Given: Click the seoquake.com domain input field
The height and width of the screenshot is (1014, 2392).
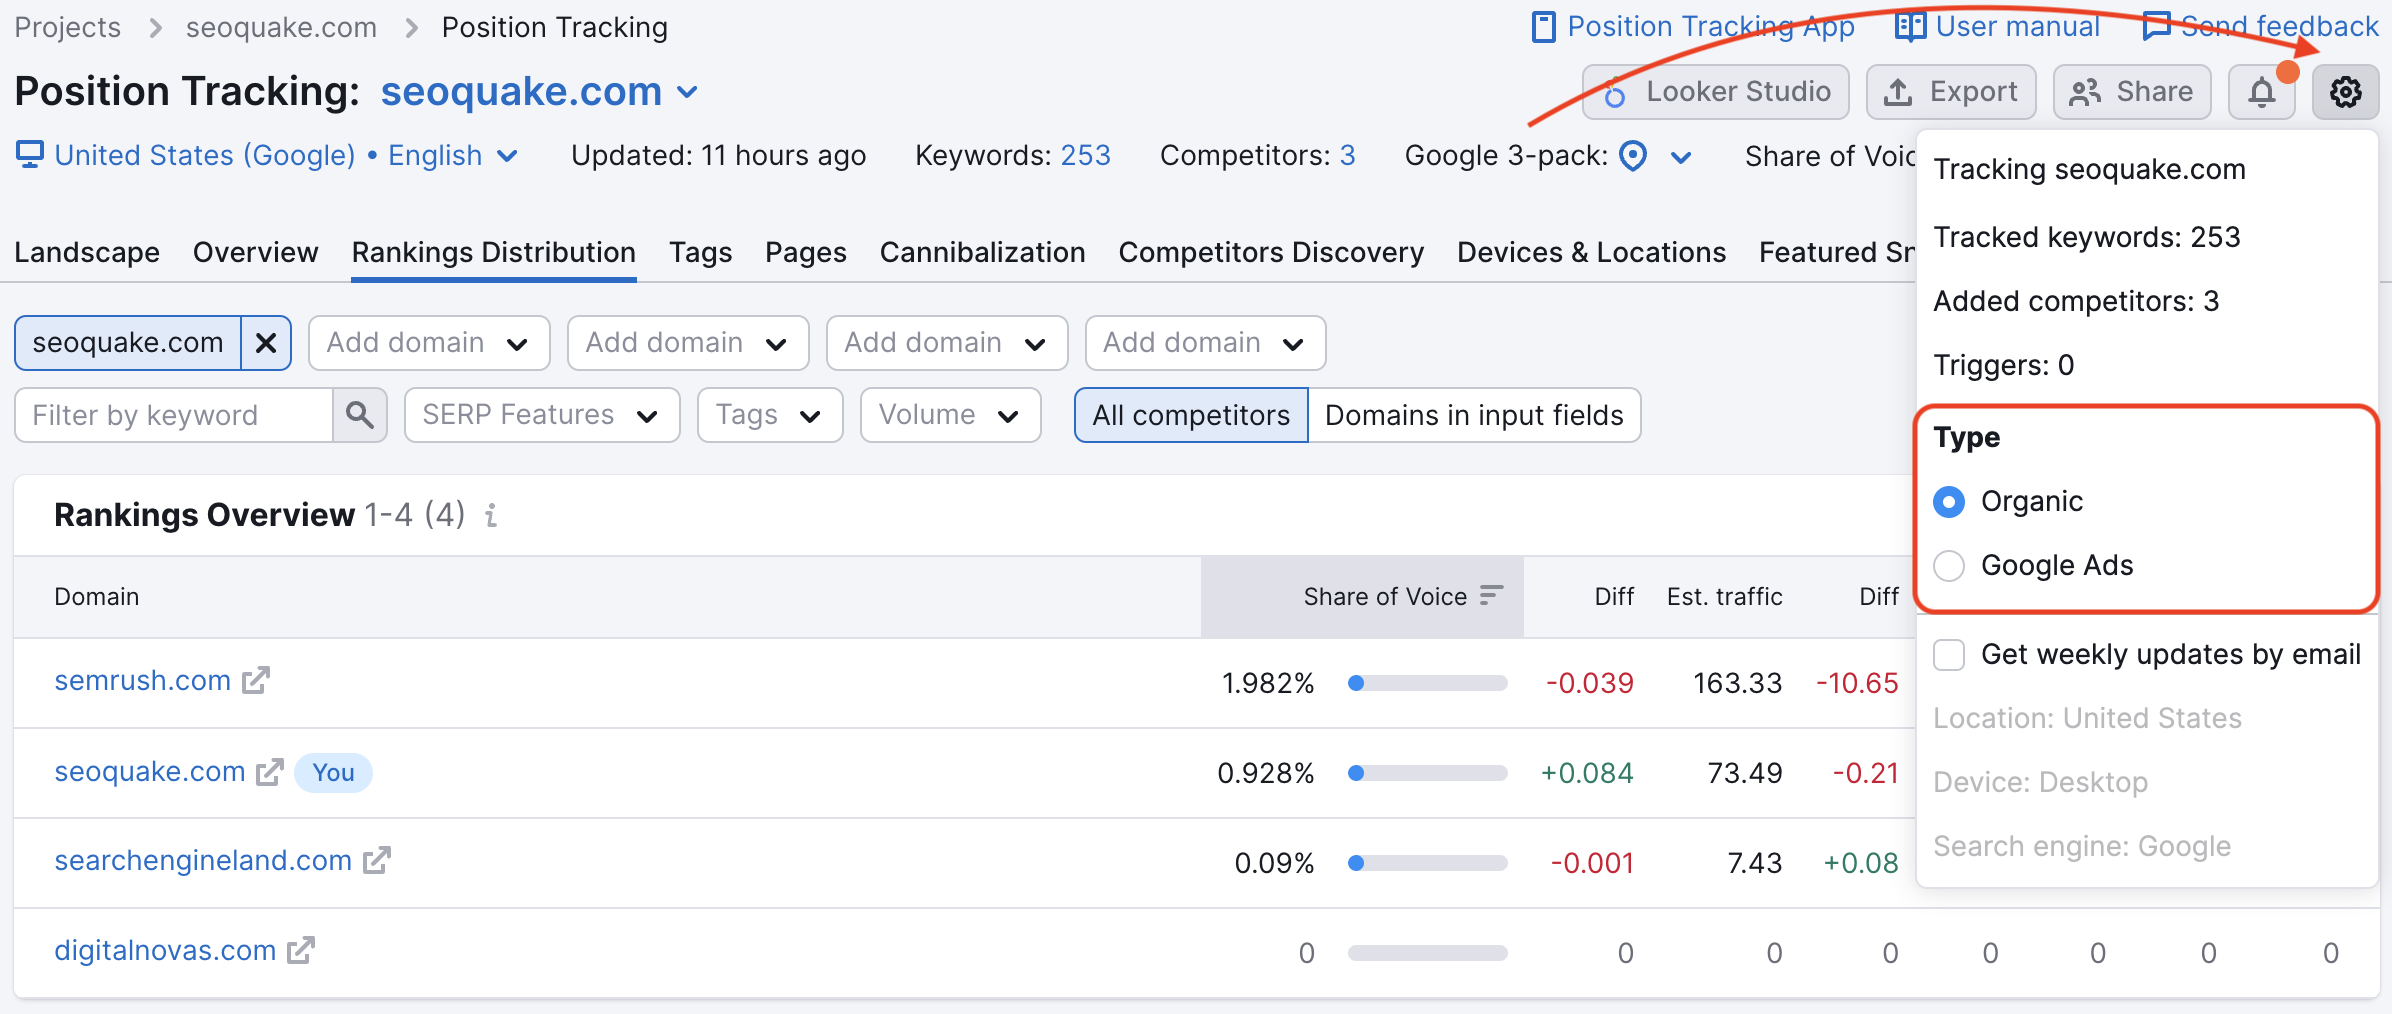Looking at the screenshot, I should pyautogui.click(x=128, y=343).
